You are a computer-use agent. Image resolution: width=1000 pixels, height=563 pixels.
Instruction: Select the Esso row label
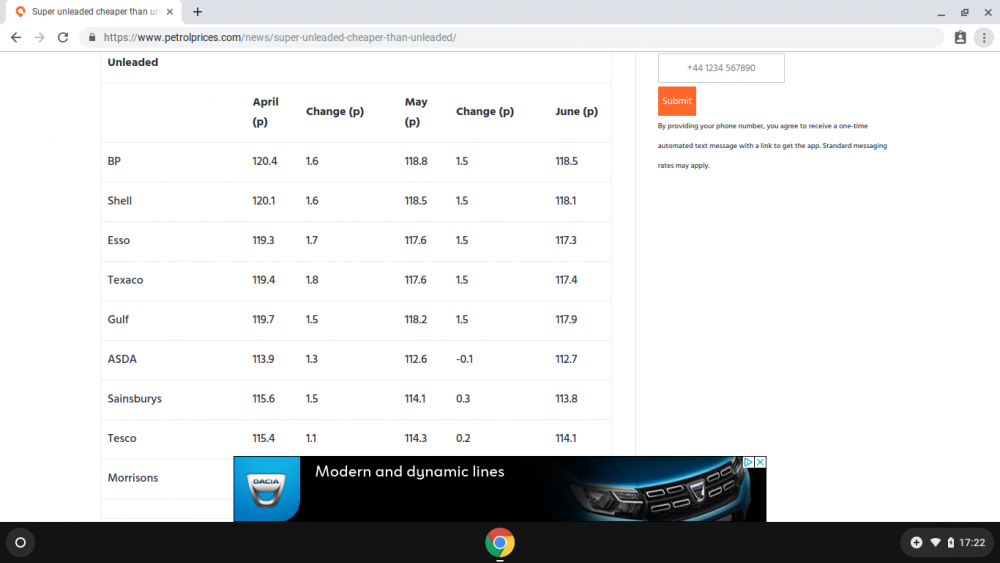pyautogui.click(x=119, y=240)
